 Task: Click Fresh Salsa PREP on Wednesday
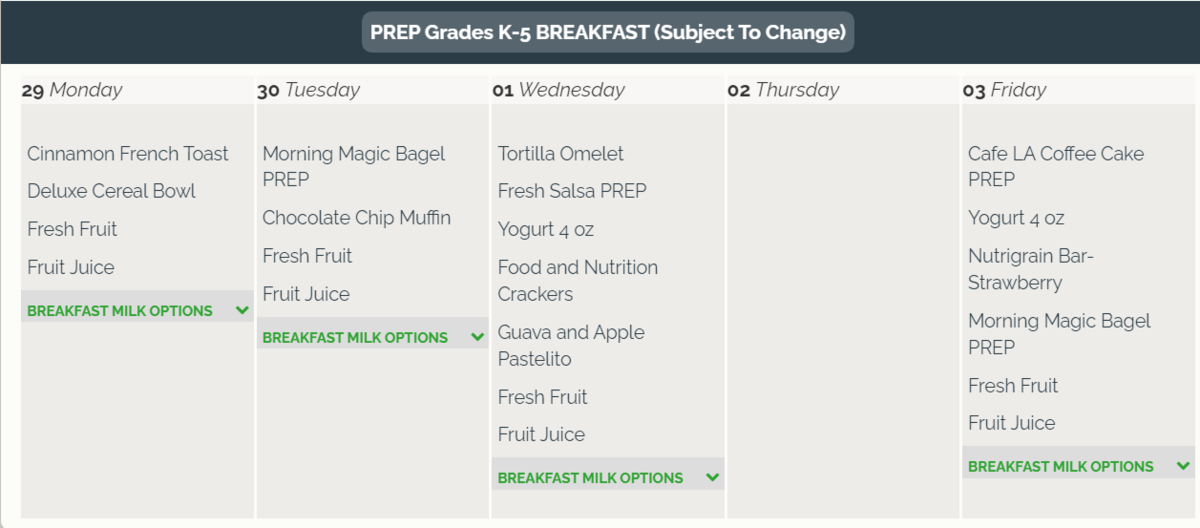pyautogui.click(x=572, y=191)
